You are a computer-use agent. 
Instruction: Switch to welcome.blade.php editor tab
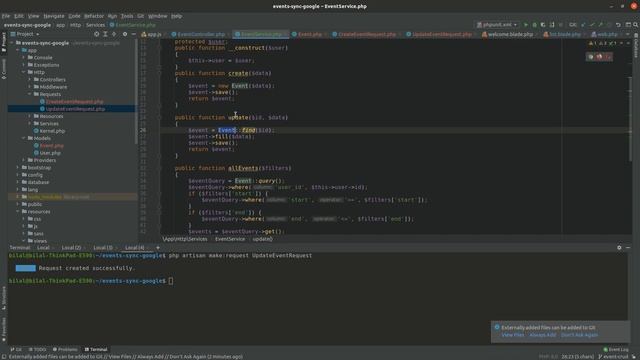coord(510,34)
